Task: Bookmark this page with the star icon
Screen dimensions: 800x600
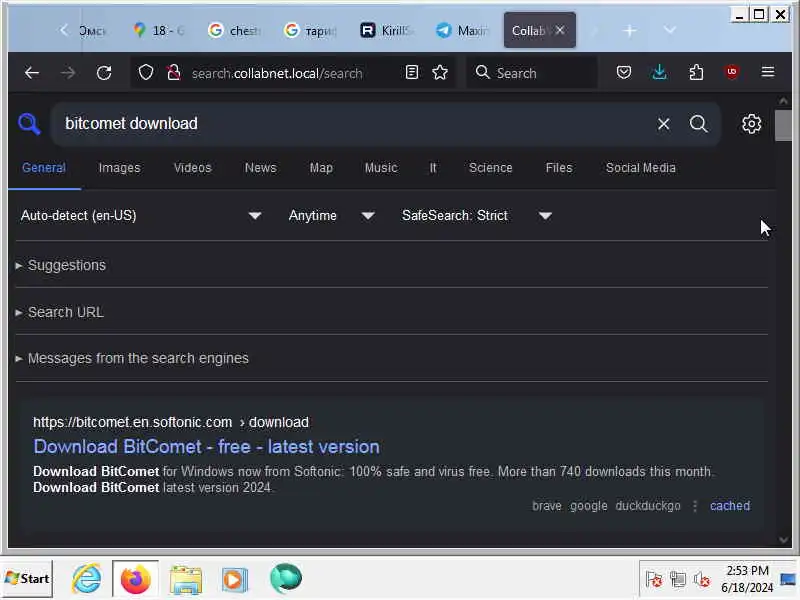Action: [x=440, y=72]
